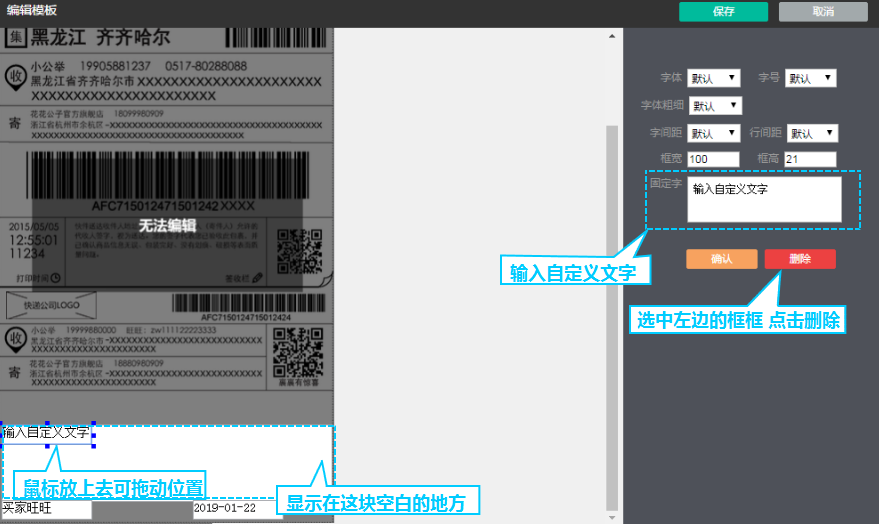Select the 2019-01-22 date field on template

(238, 509)
